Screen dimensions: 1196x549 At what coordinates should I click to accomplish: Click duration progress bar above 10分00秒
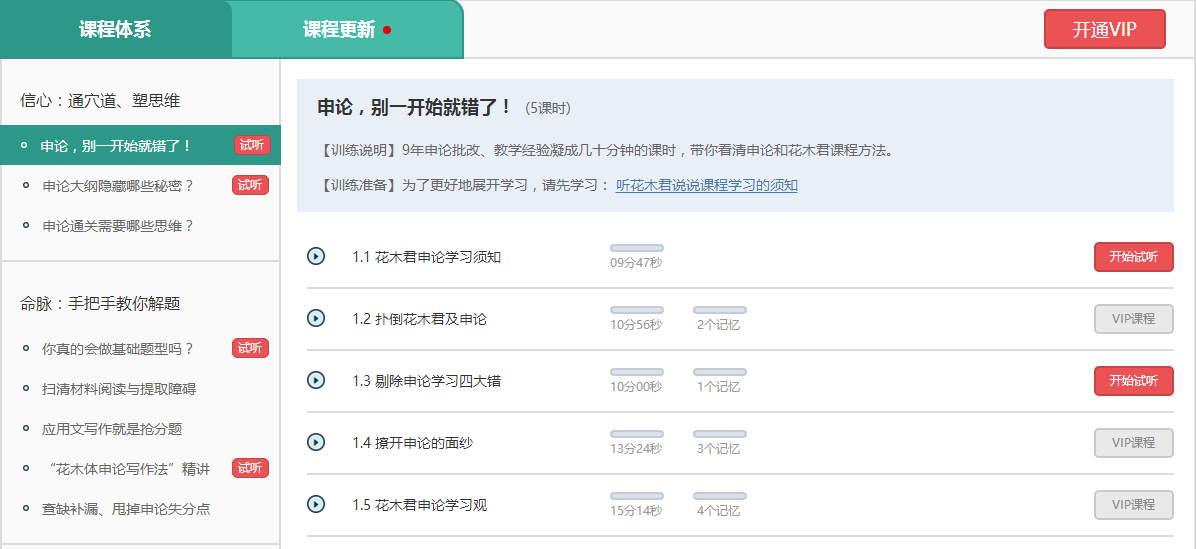pos(637,371)
